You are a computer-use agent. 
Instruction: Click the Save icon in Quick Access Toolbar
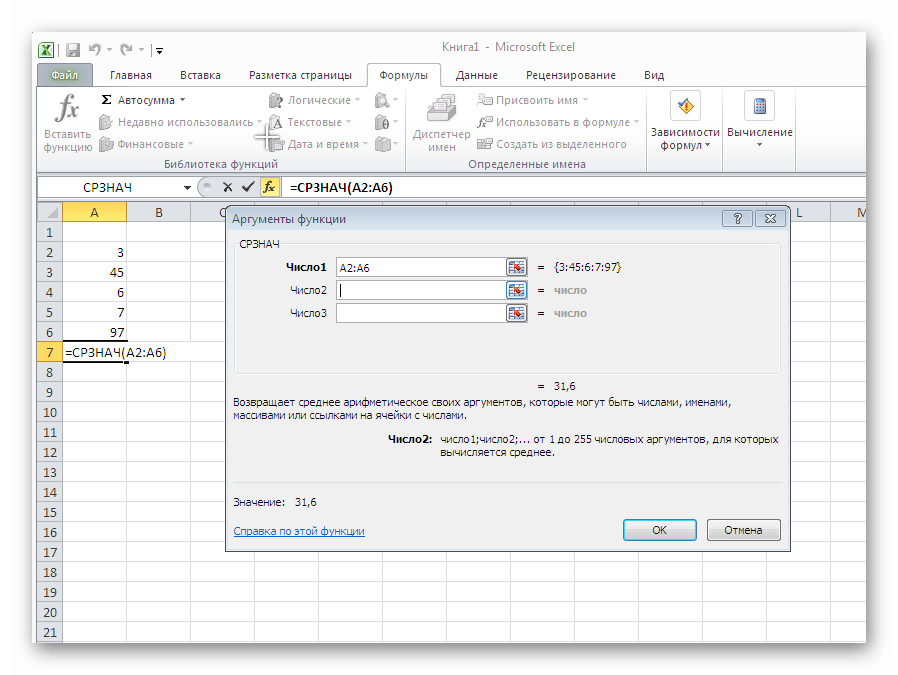pyautogui.click(x=72, y=49)
